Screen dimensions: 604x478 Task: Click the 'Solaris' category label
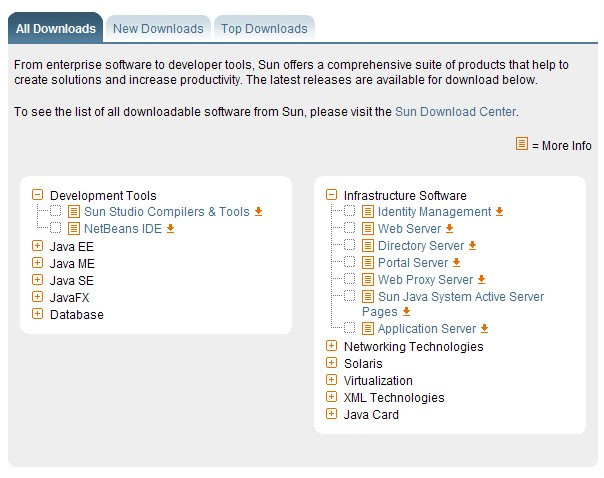click(x=363, y=364)
